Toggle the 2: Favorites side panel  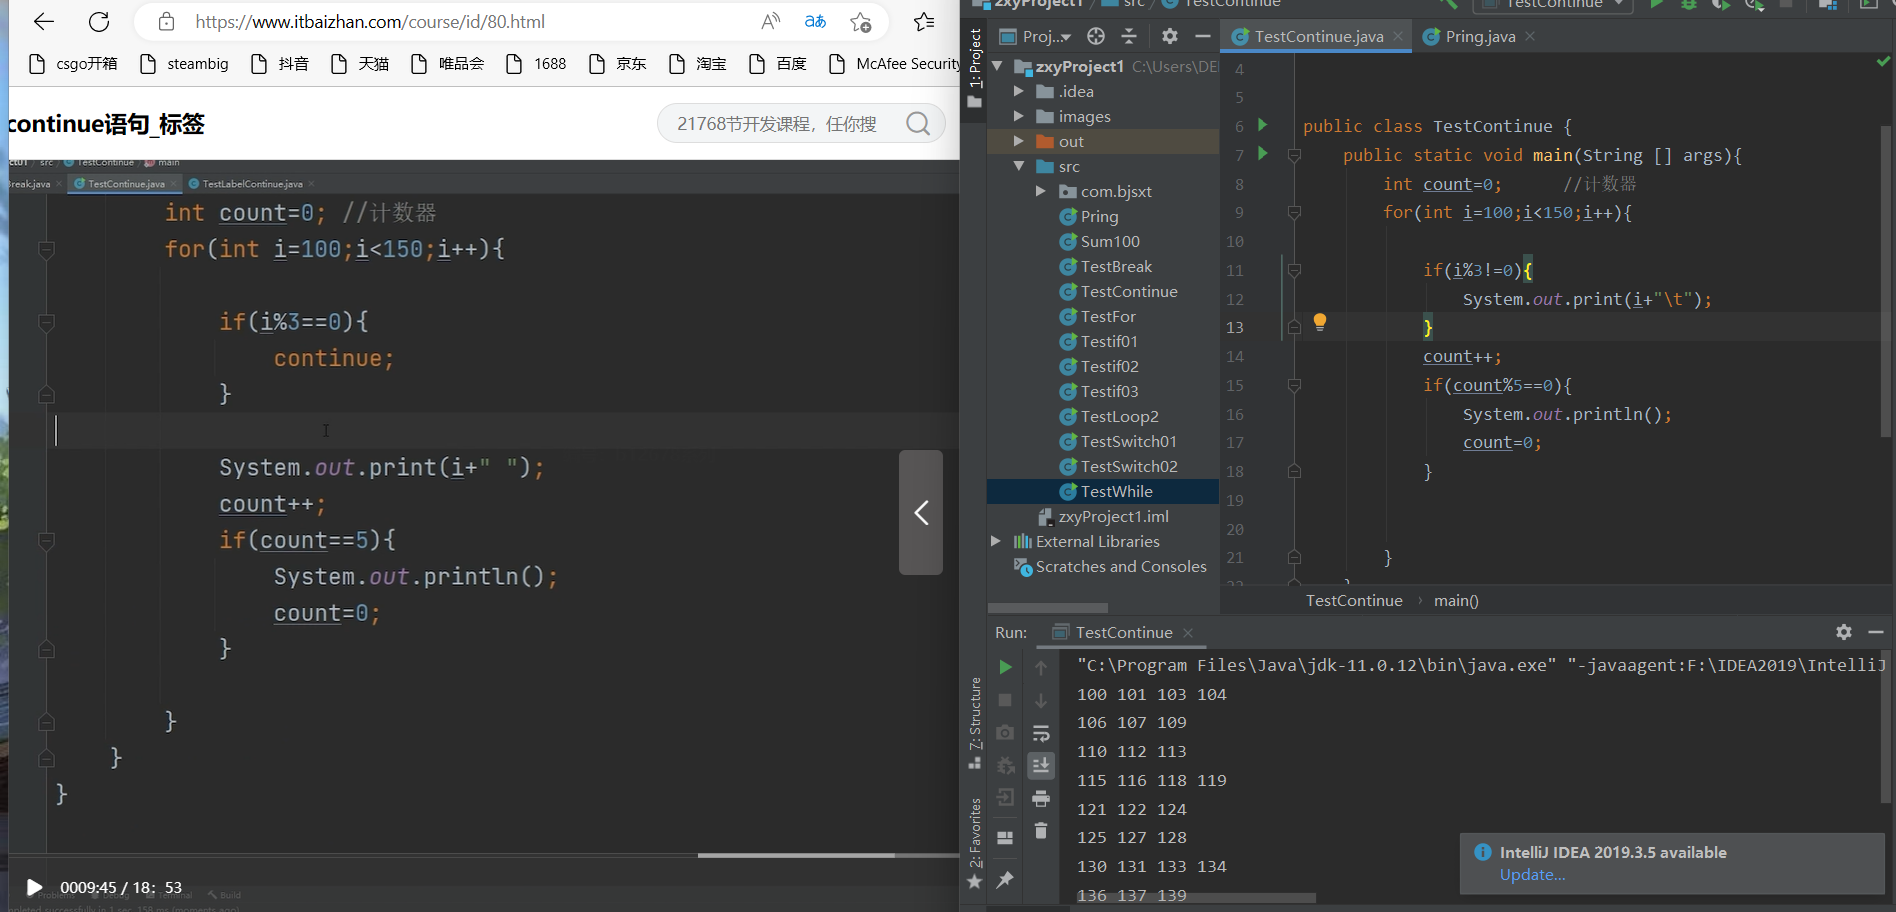point(975,843)
